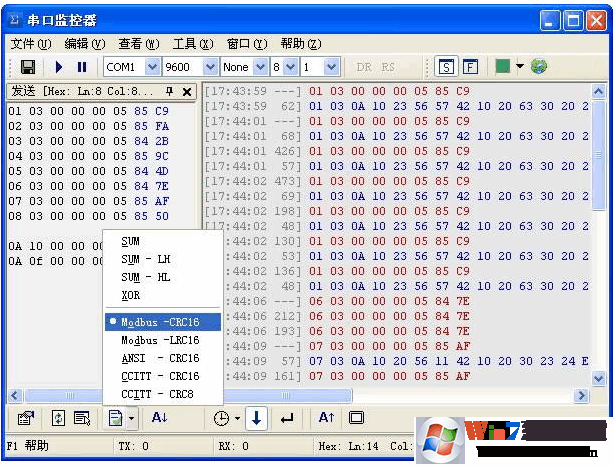Click the properties icon in bottom toolbar
This screenshot has width=614, height=466.
(26, 418)
